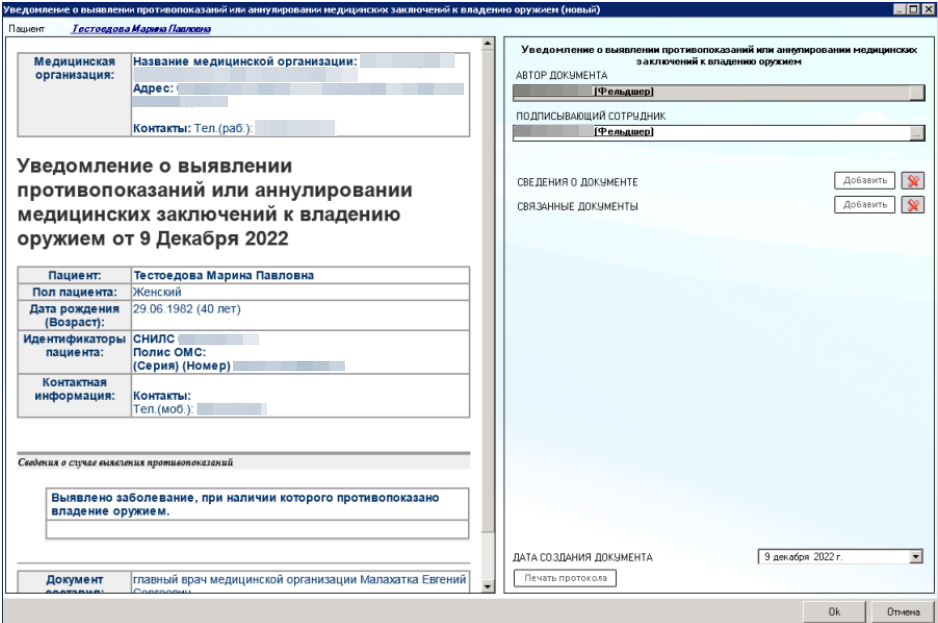The width and height of the screenshot is (938, 623).
Task: Click the Связанные документы label
Action: coord(577,206)
